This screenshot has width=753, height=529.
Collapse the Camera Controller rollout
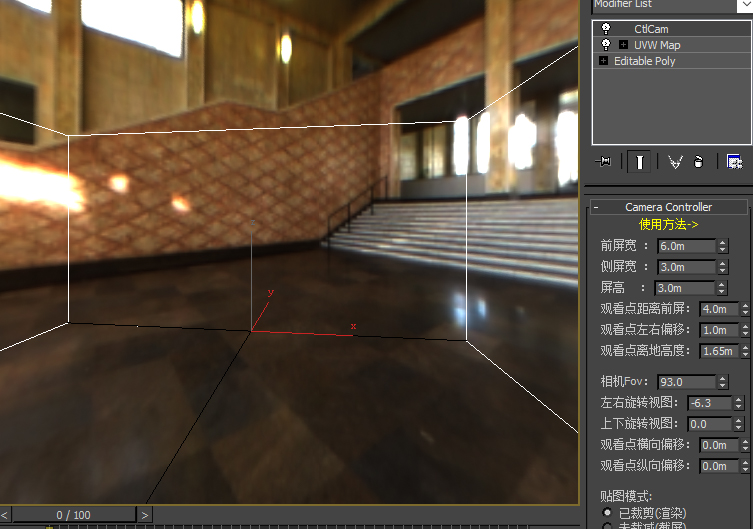tap(597, 207)
